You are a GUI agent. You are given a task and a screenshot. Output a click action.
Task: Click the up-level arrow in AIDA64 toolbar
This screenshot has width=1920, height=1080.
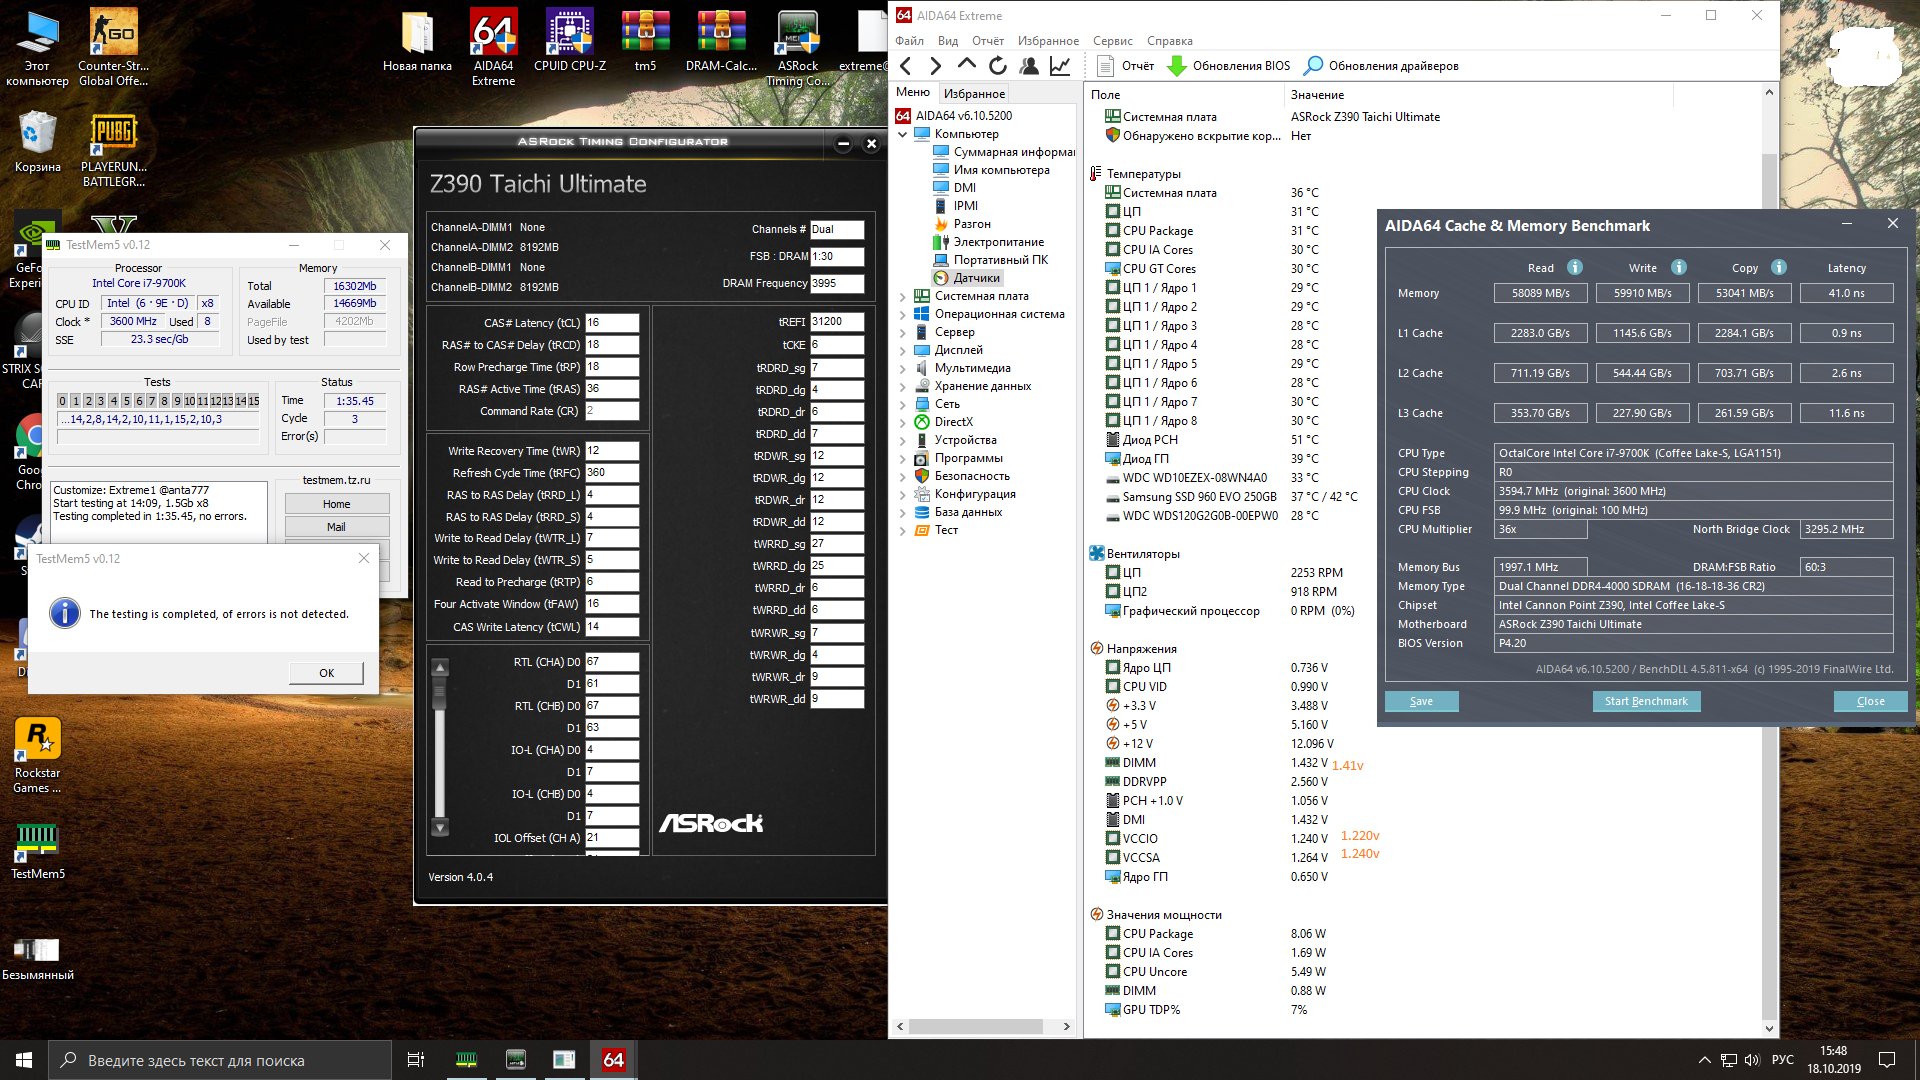coord(966,65)
